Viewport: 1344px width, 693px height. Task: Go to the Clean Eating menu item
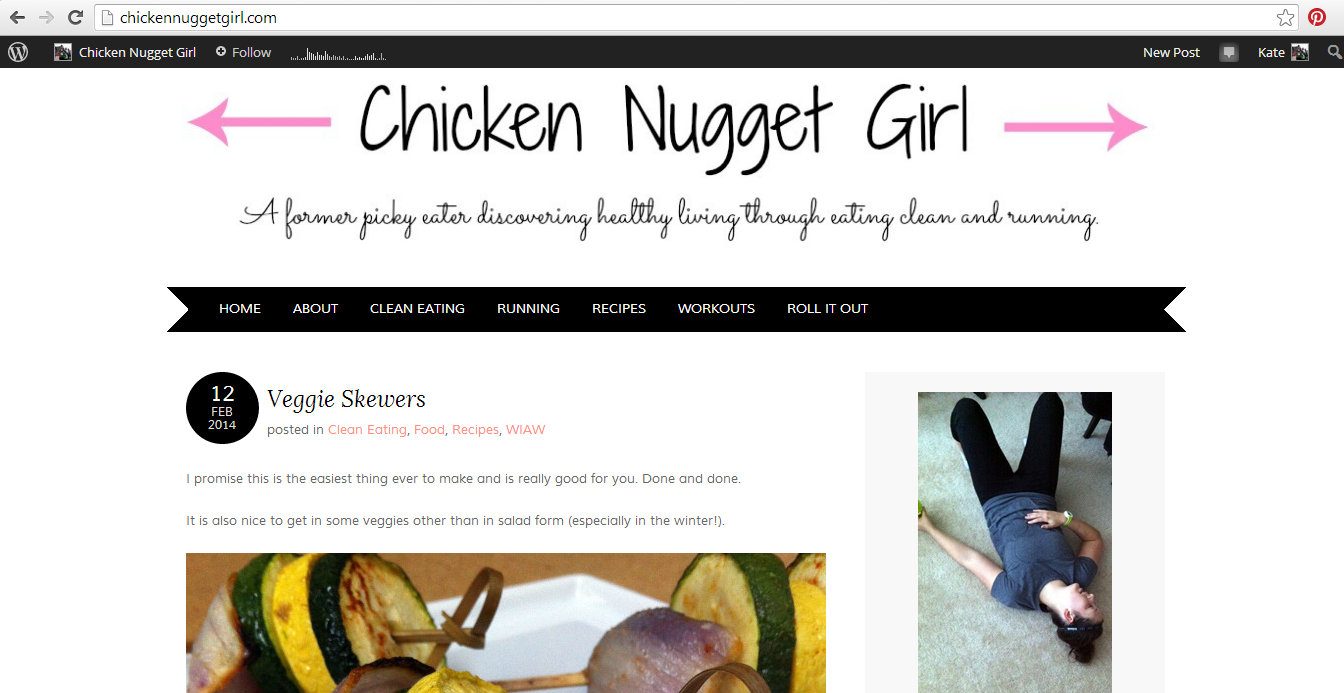point(417,308)
